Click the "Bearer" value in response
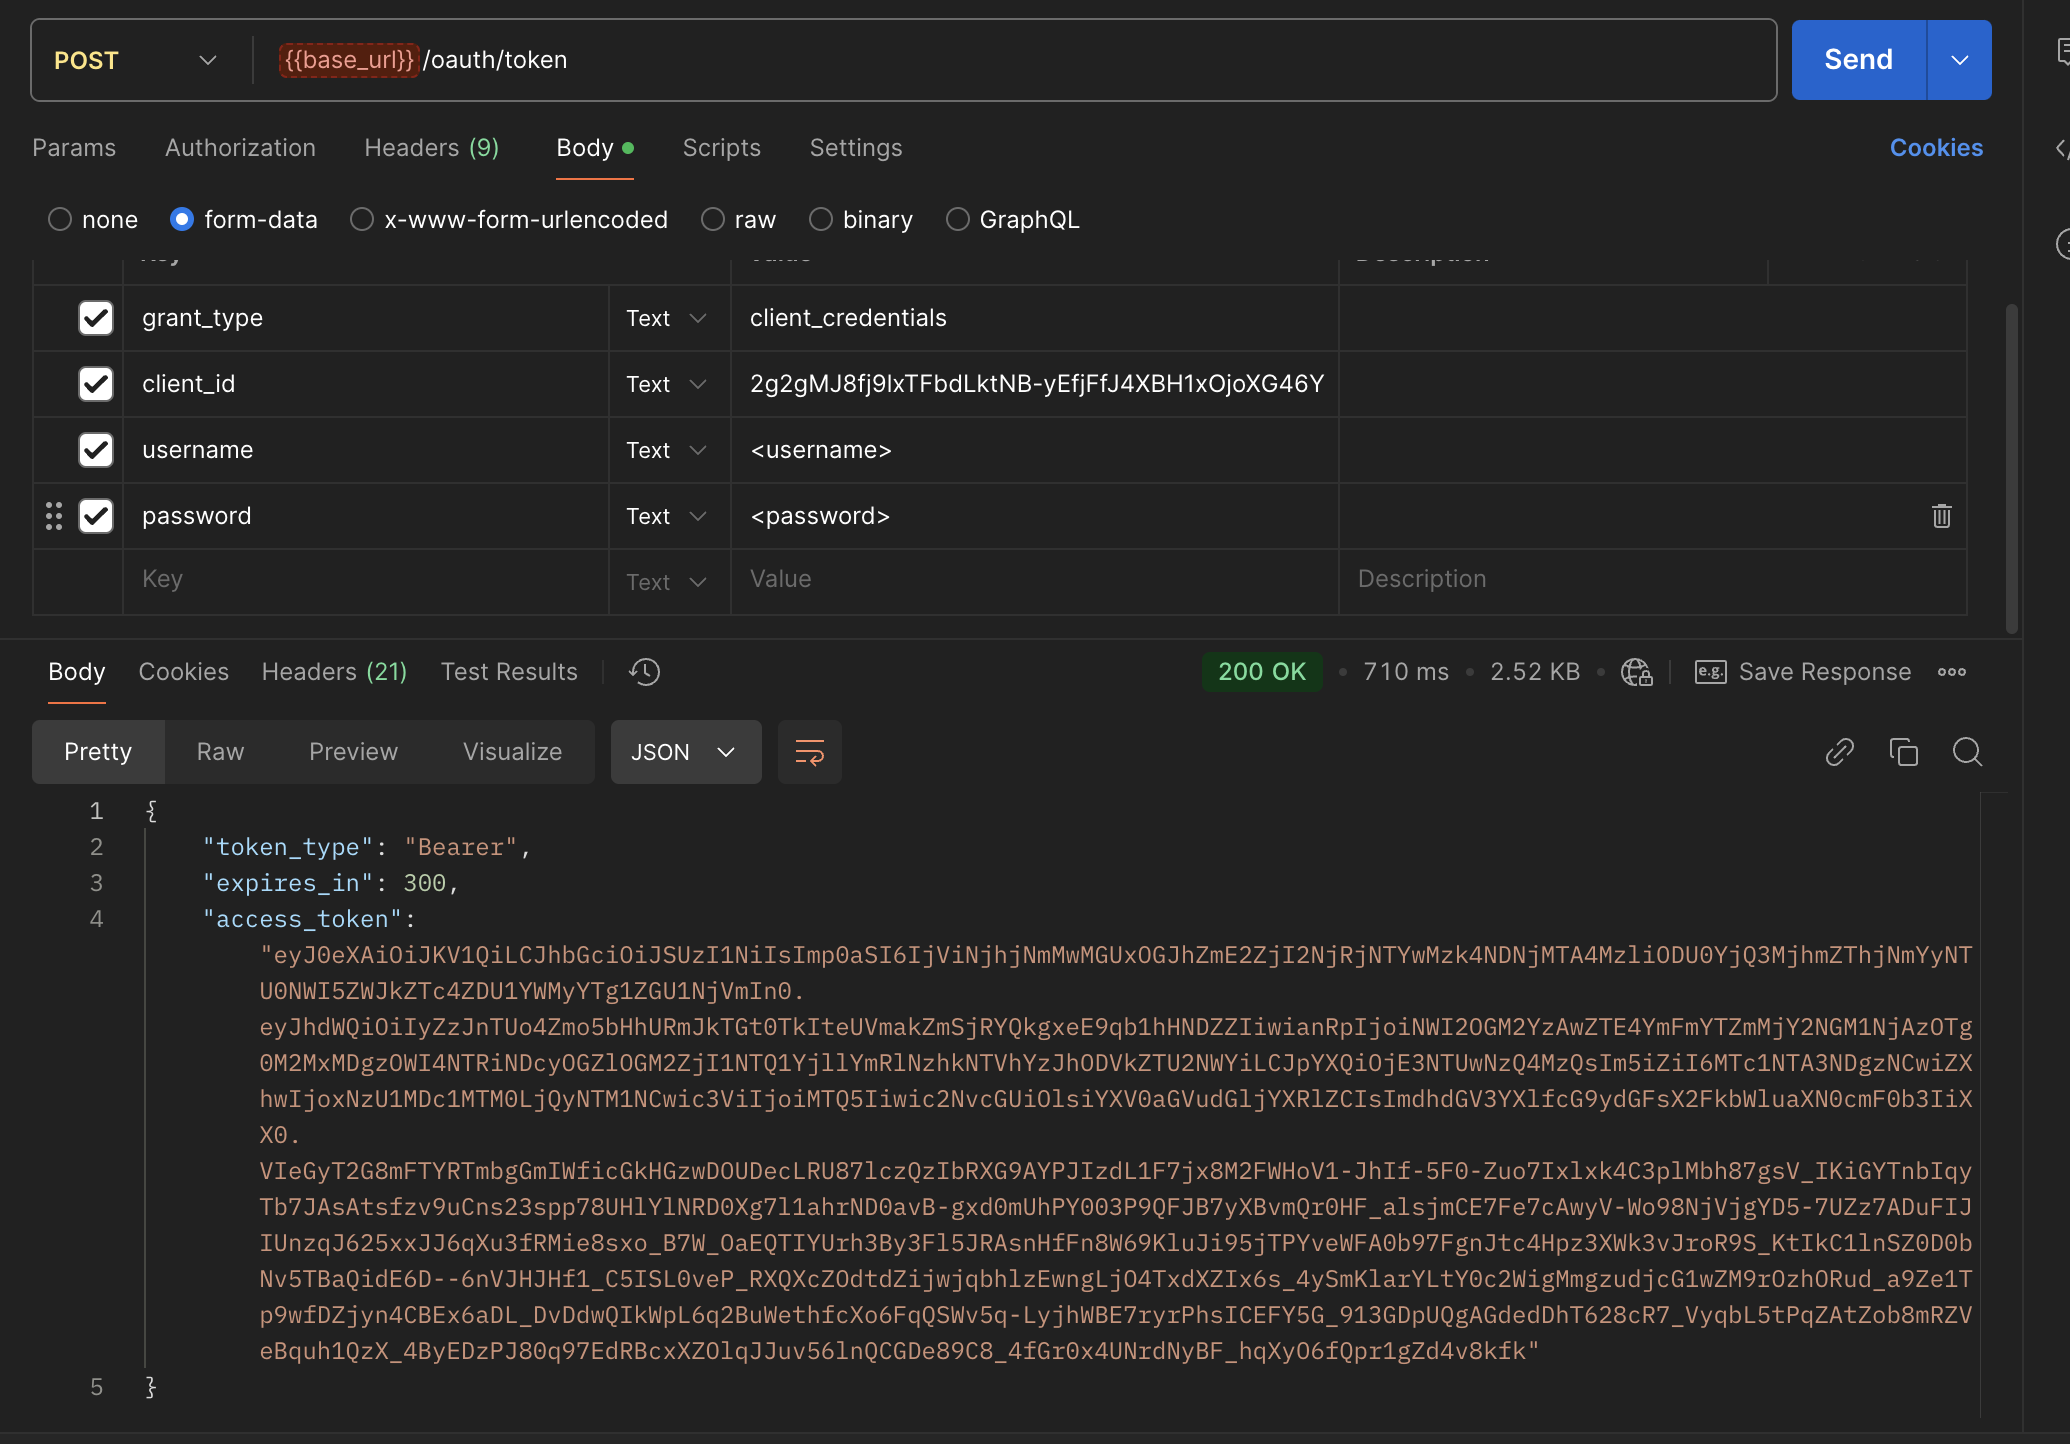 [x=461, y=847]
